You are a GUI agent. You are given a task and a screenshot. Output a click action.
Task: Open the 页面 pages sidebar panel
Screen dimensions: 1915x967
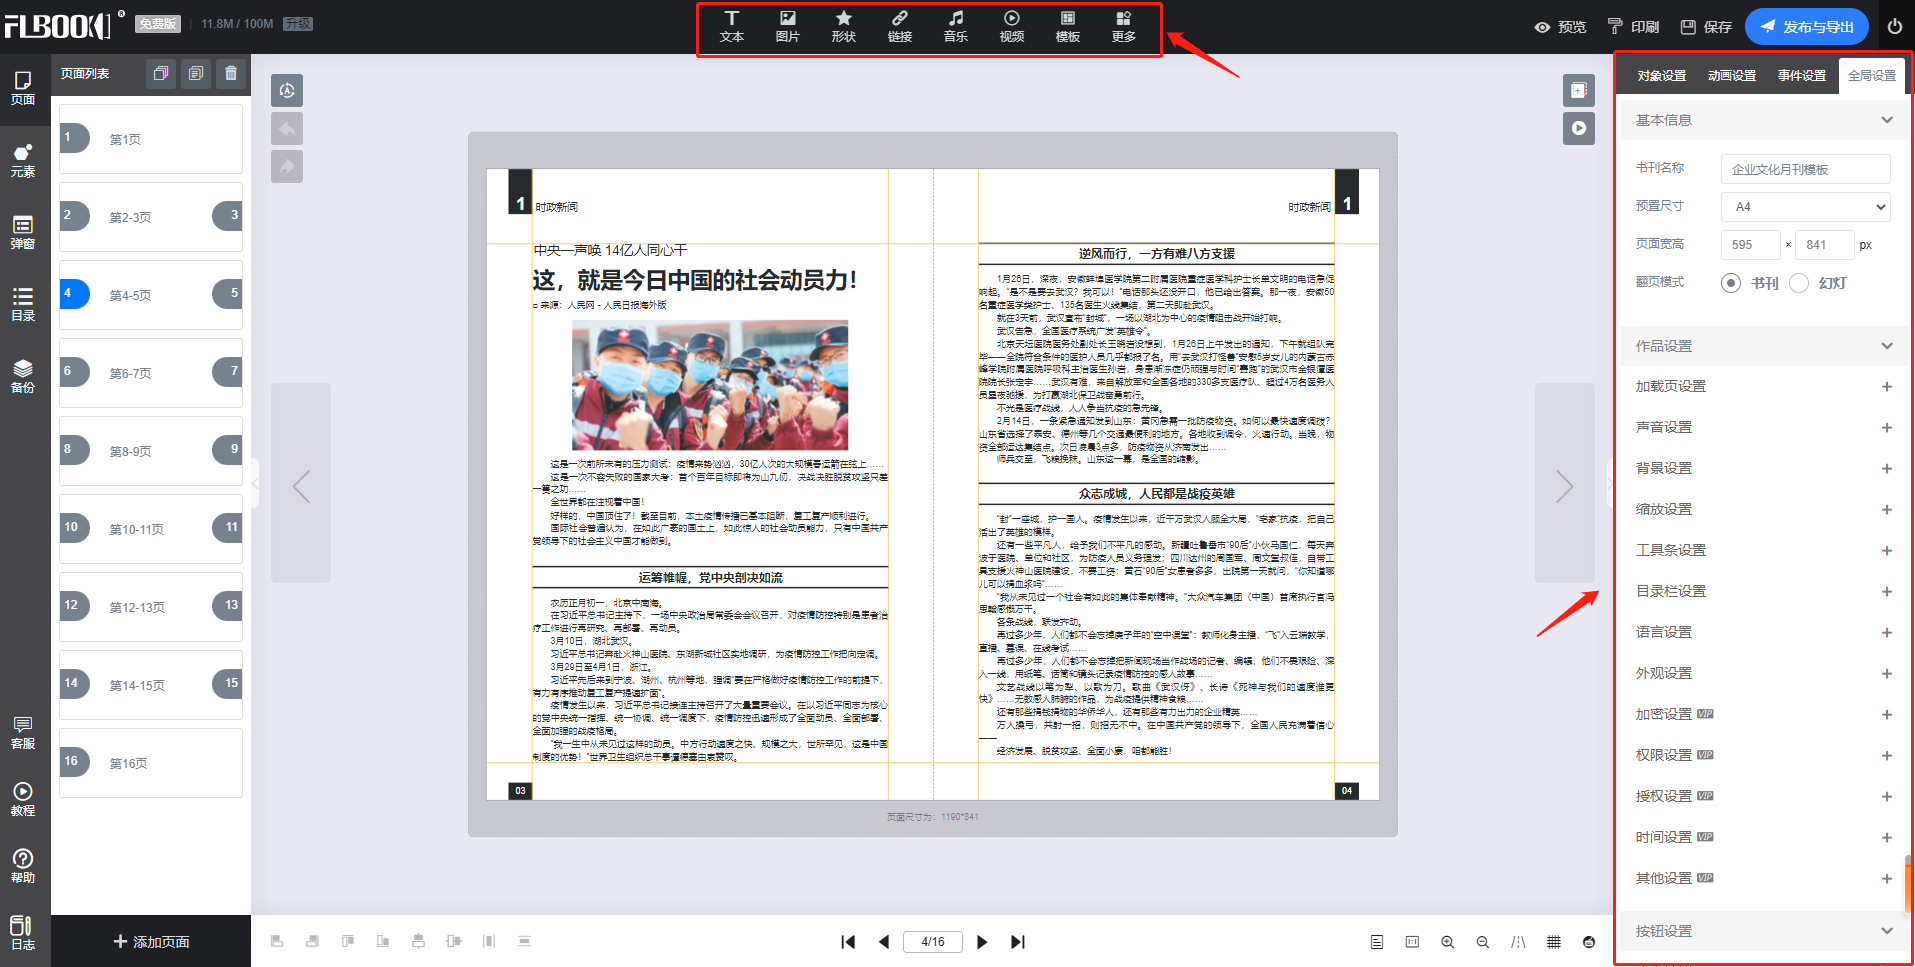pos(23,88)
